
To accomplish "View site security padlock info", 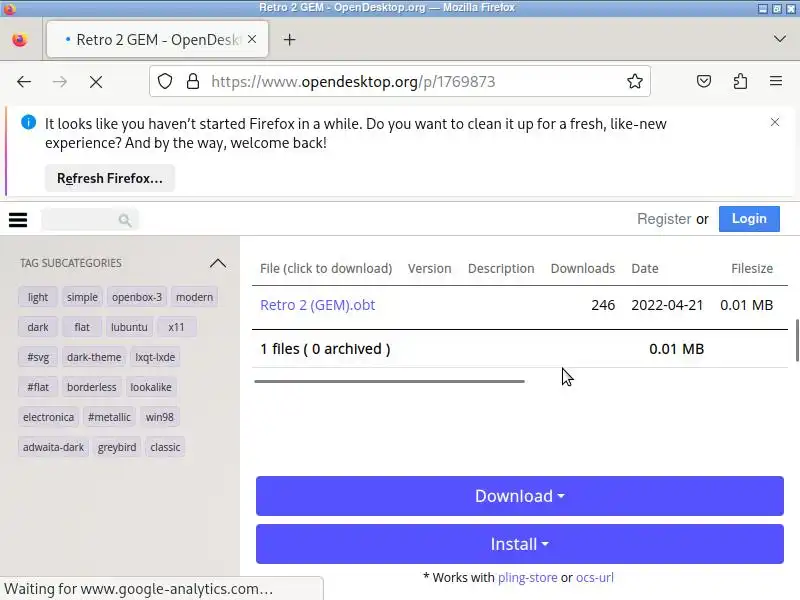I will coord(193,81).
